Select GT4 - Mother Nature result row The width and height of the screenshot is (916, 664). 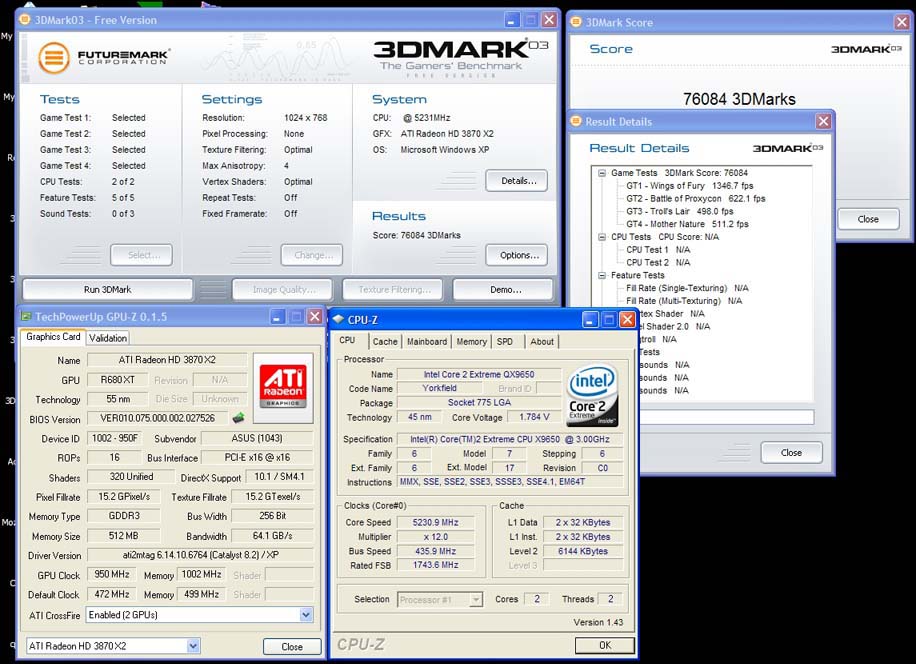688,224
